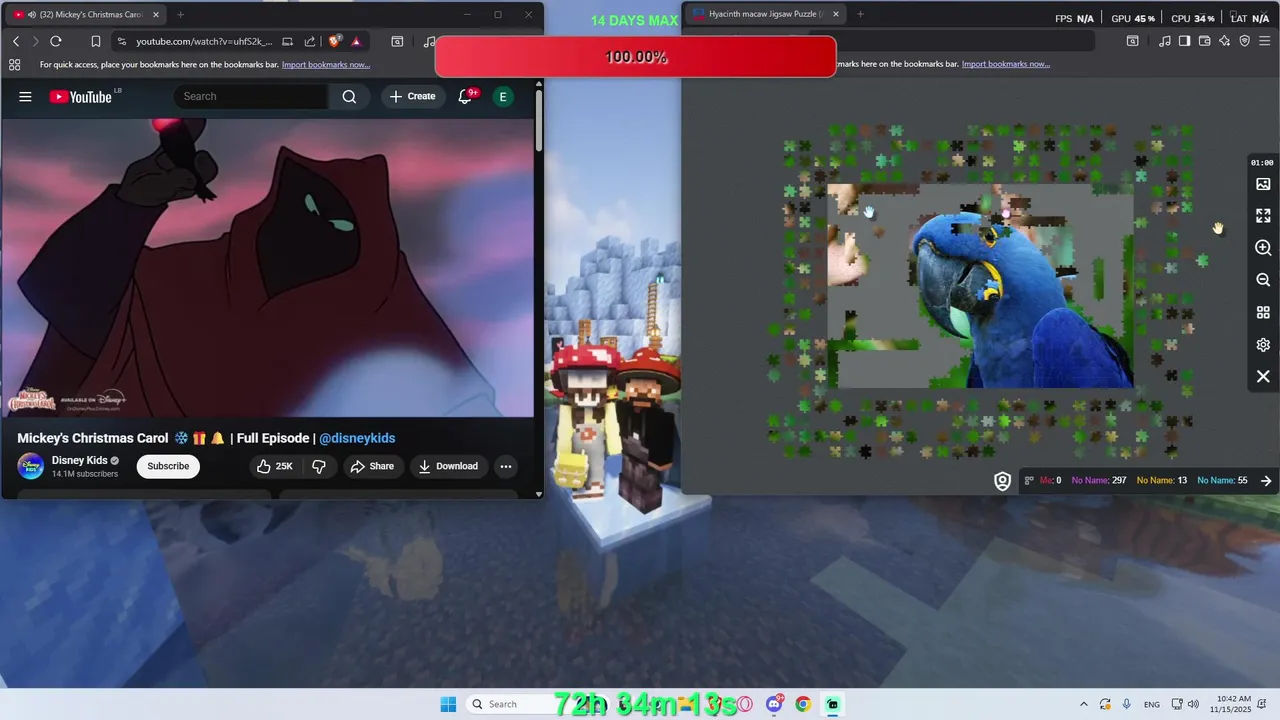The width and height of the screenshot is (1280, 720).
Task: Select the Hyacinth macaw Jigsaw Puzzle tab
Action: (x=765, y=14)
